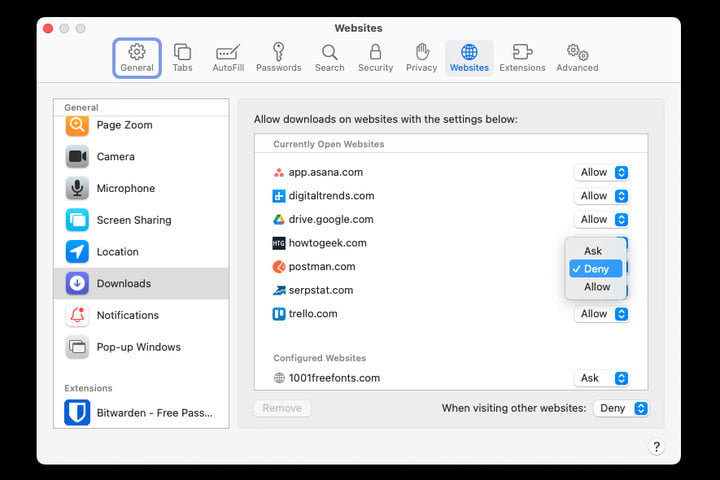
Task: Open the AutoFill preferences pane
Action: tap(228, 58)
